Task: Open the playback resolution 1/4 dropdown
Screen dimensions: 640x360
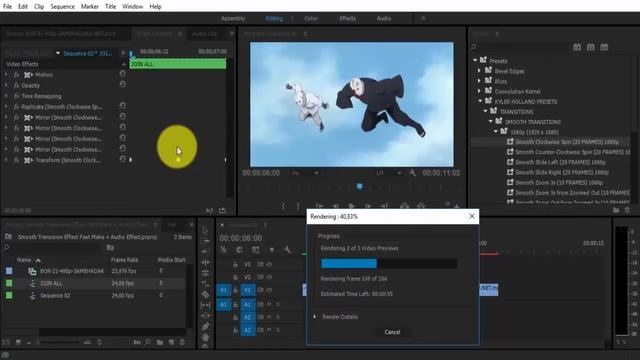Action: (x=389, y=173)
